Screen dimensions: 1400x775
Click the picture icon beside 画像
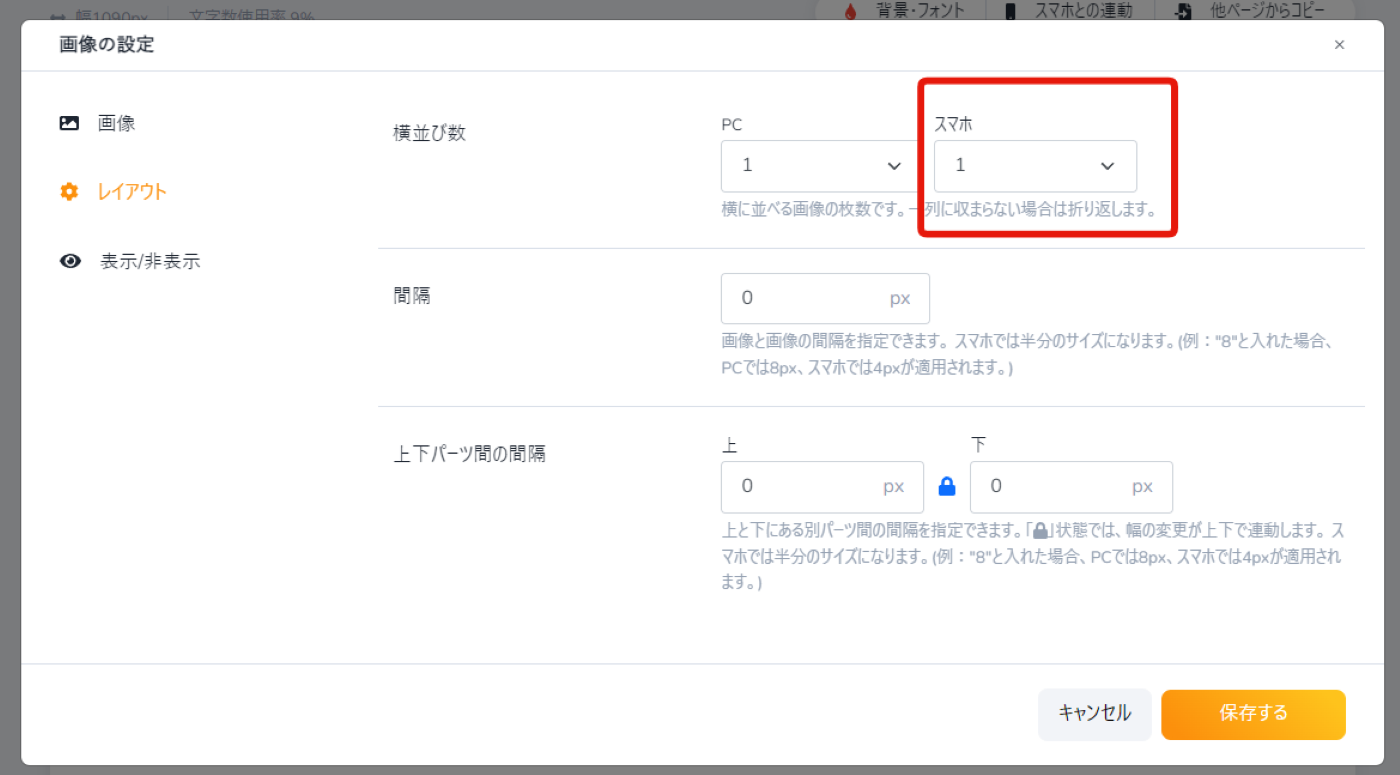coord(69,124)
